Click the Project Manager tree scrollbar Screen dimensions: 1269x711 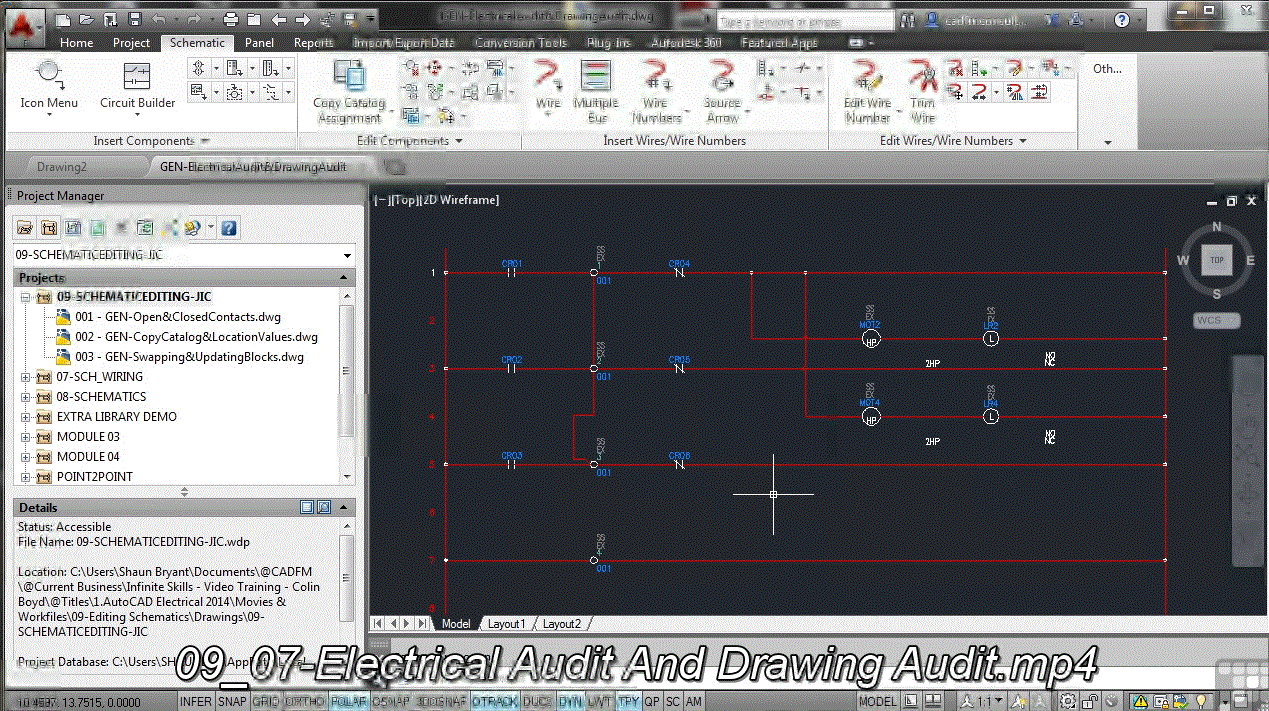point(347,370)
